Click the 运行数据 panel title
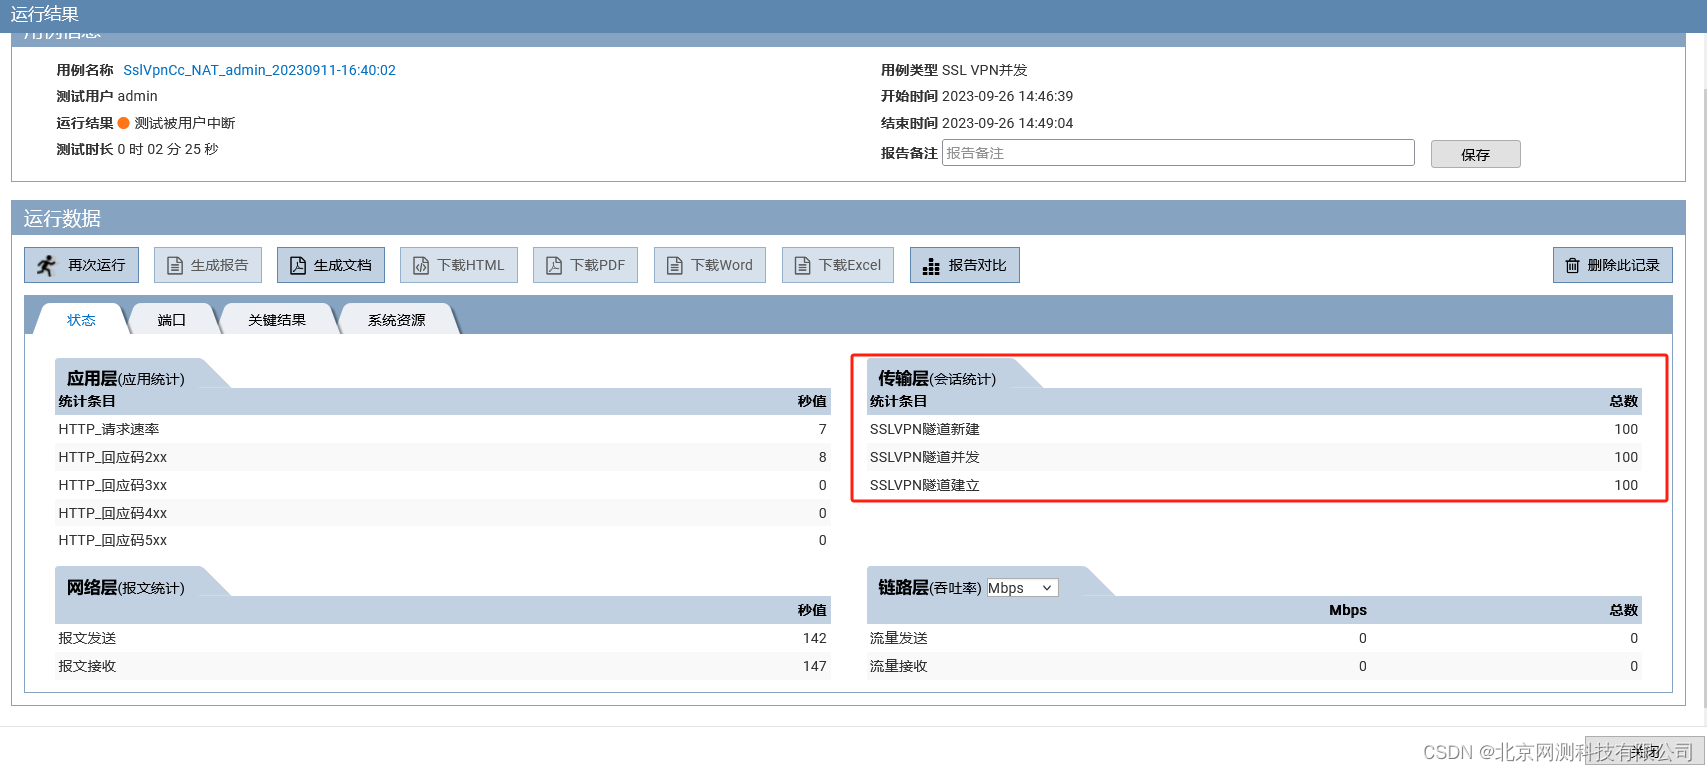This screenshot has height=771, width=1707. pos(62,218)
